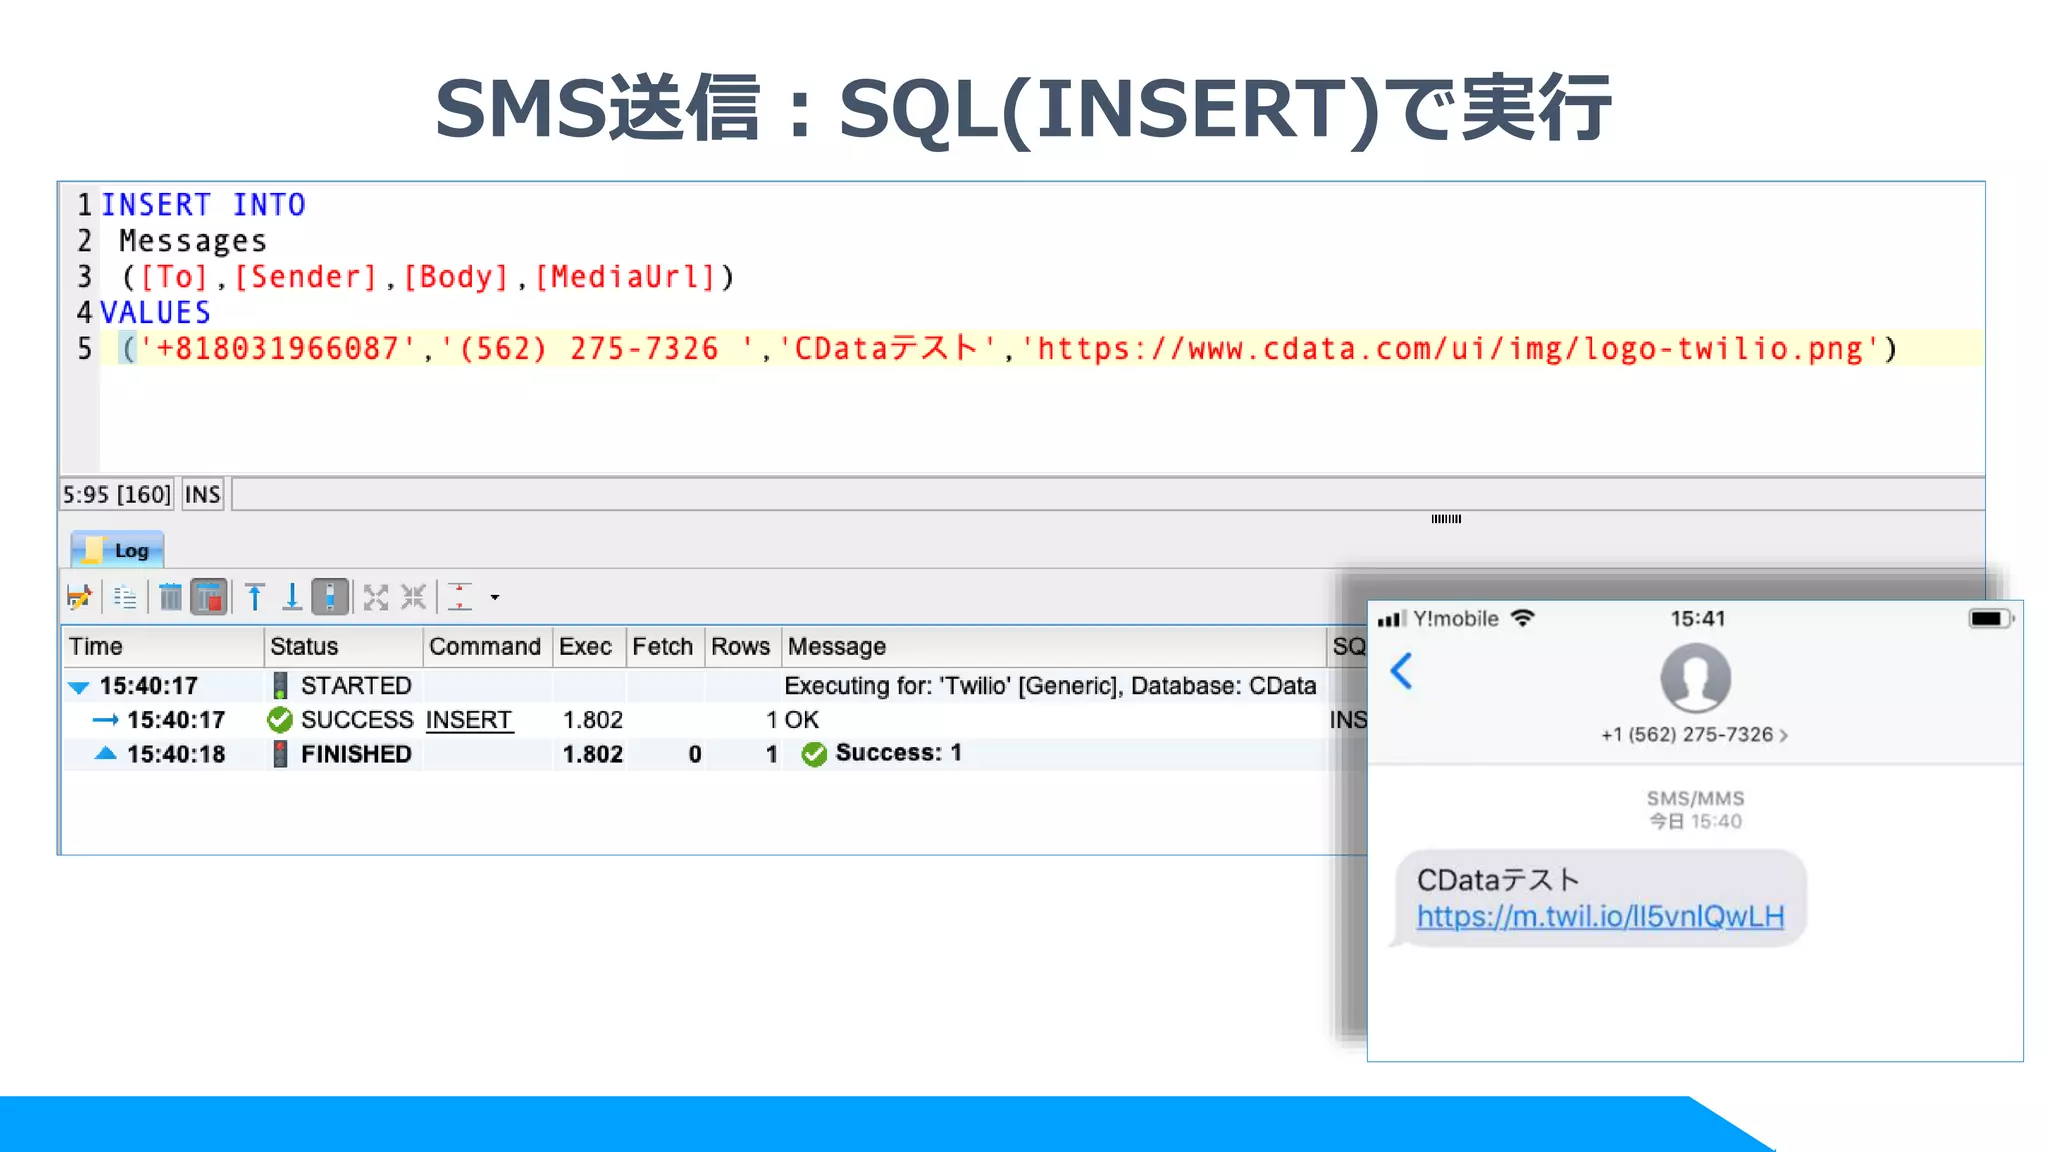Viewport: 2048px width, 1152px height.
Task: Tap the Y!mobile signal bars icon
Action: click(1392, 619)
